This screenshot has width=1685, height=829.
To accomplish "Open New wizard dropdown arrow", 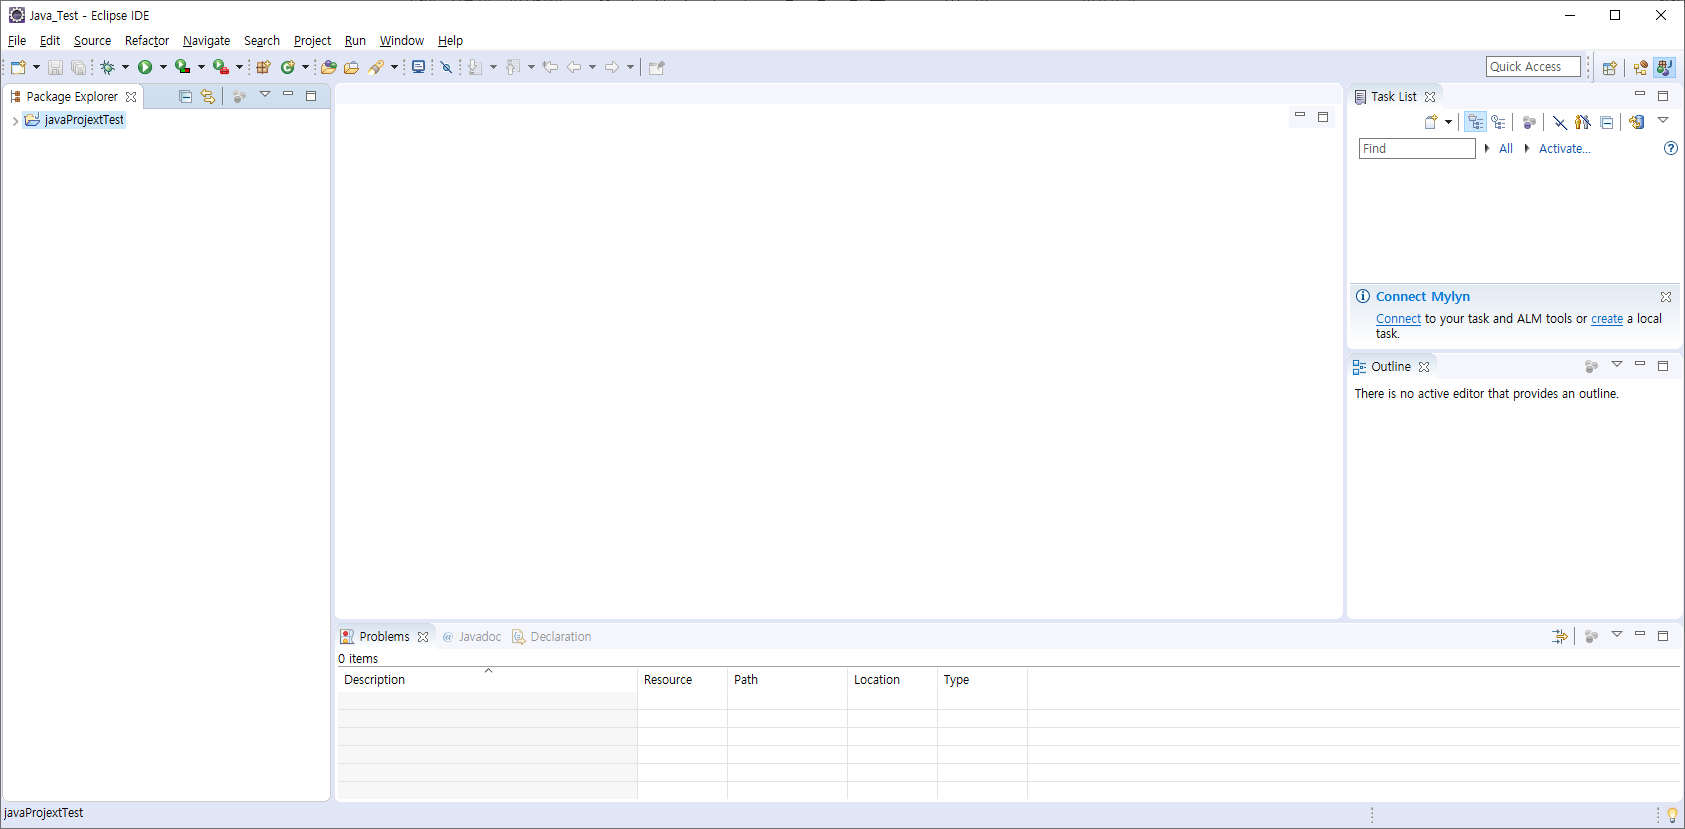I will pyautogui.click(x=36, y=67).
